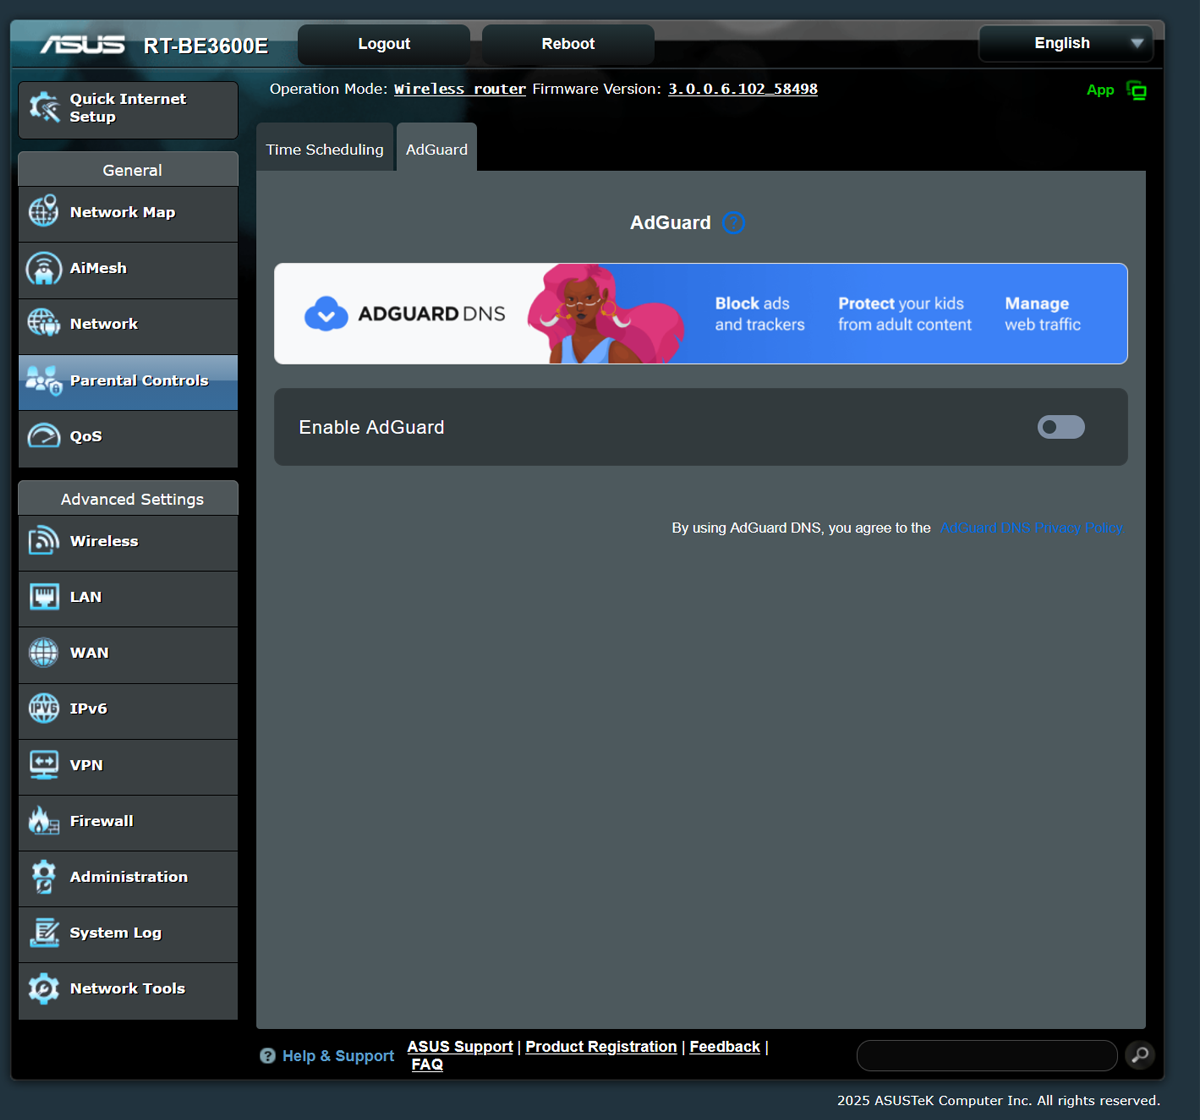Click the Network icon in sidebar

click(x=43, y=323)
